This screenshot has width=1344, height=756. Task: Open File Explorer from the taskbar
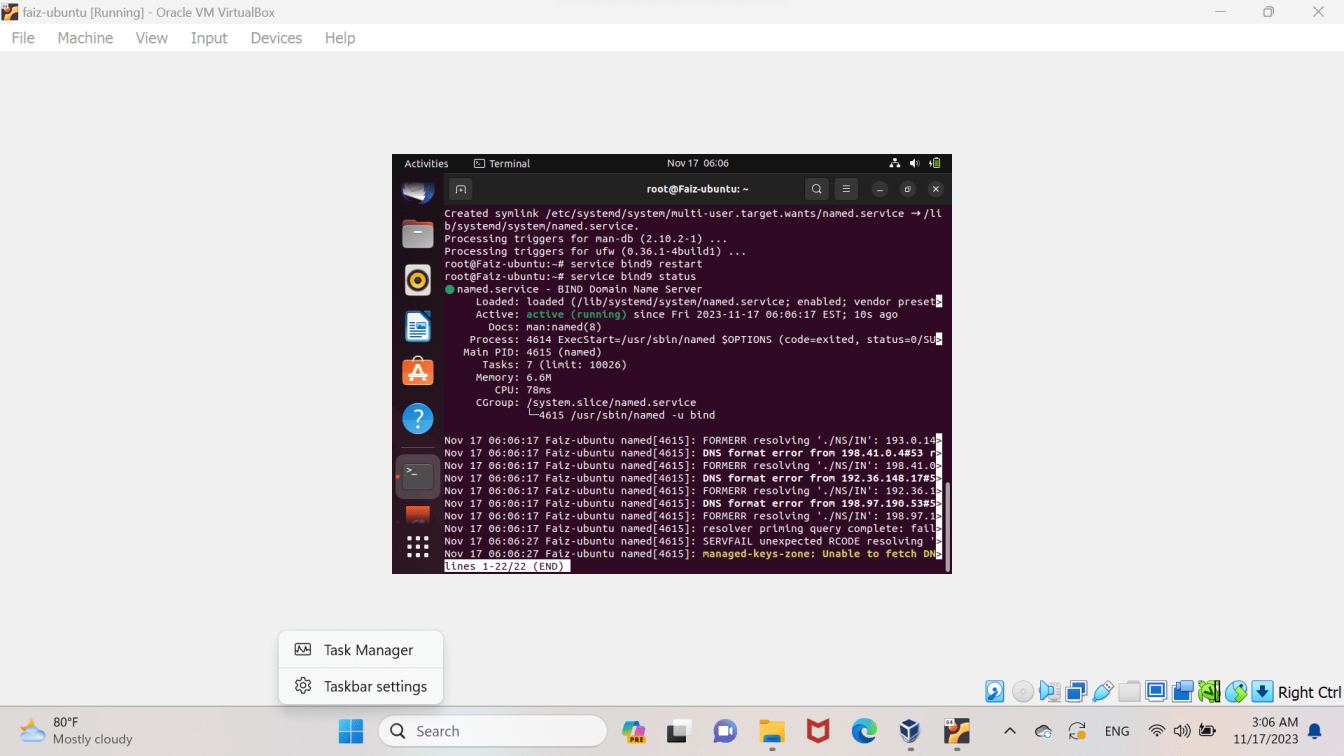[x=772, y=731]
